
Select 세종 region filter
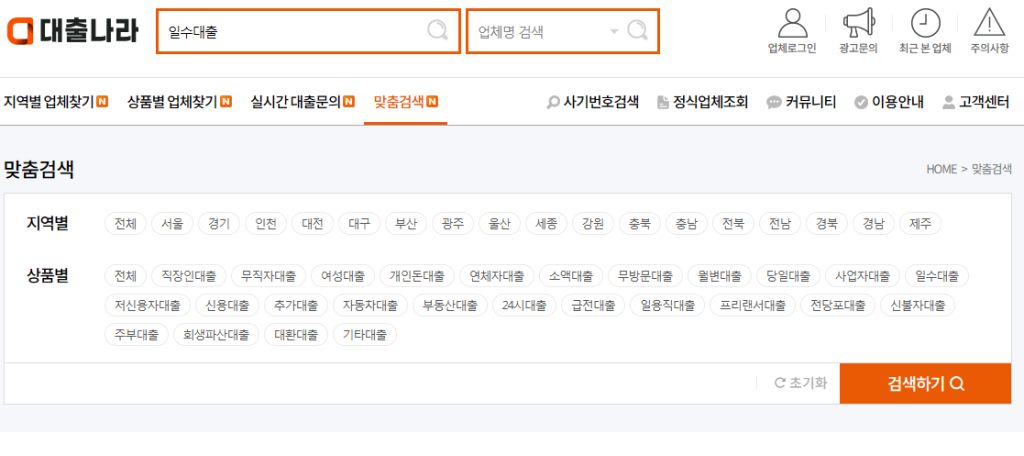coord(546,224)
